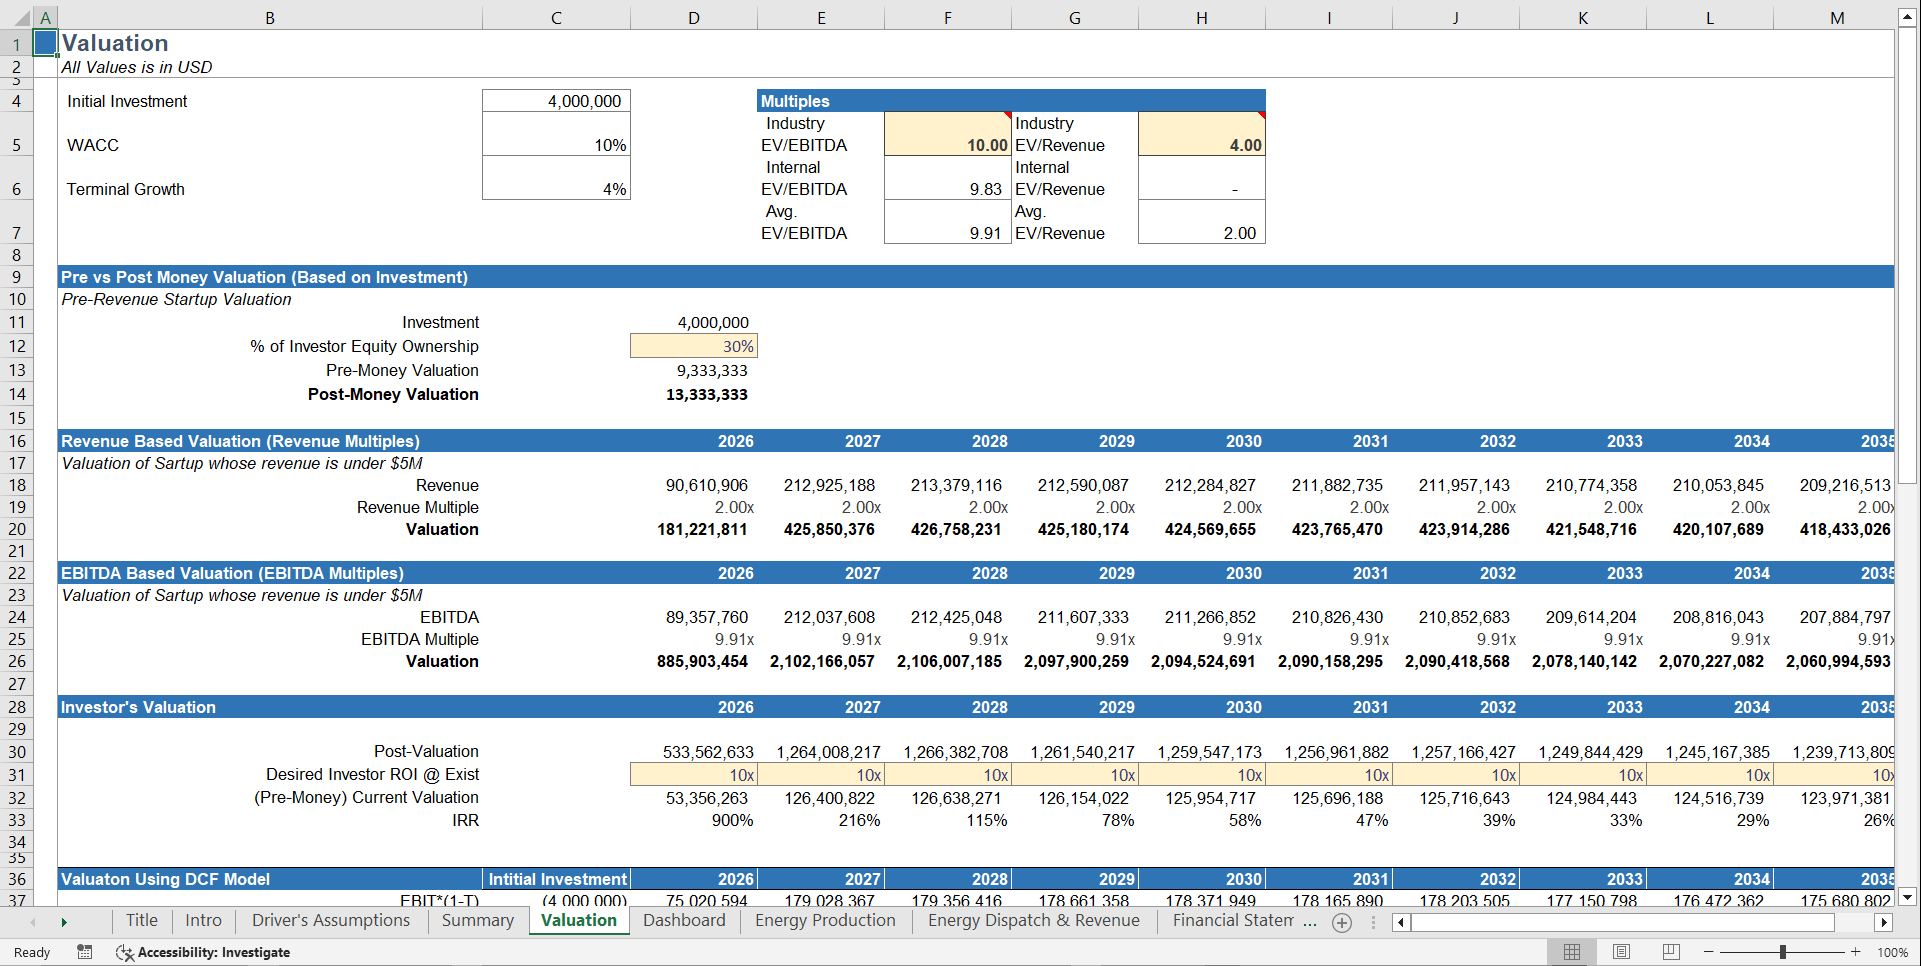Select Page Break Preview icon
The width and height of the screenshot is (1921, 966).
click(x=1669, y=952)
